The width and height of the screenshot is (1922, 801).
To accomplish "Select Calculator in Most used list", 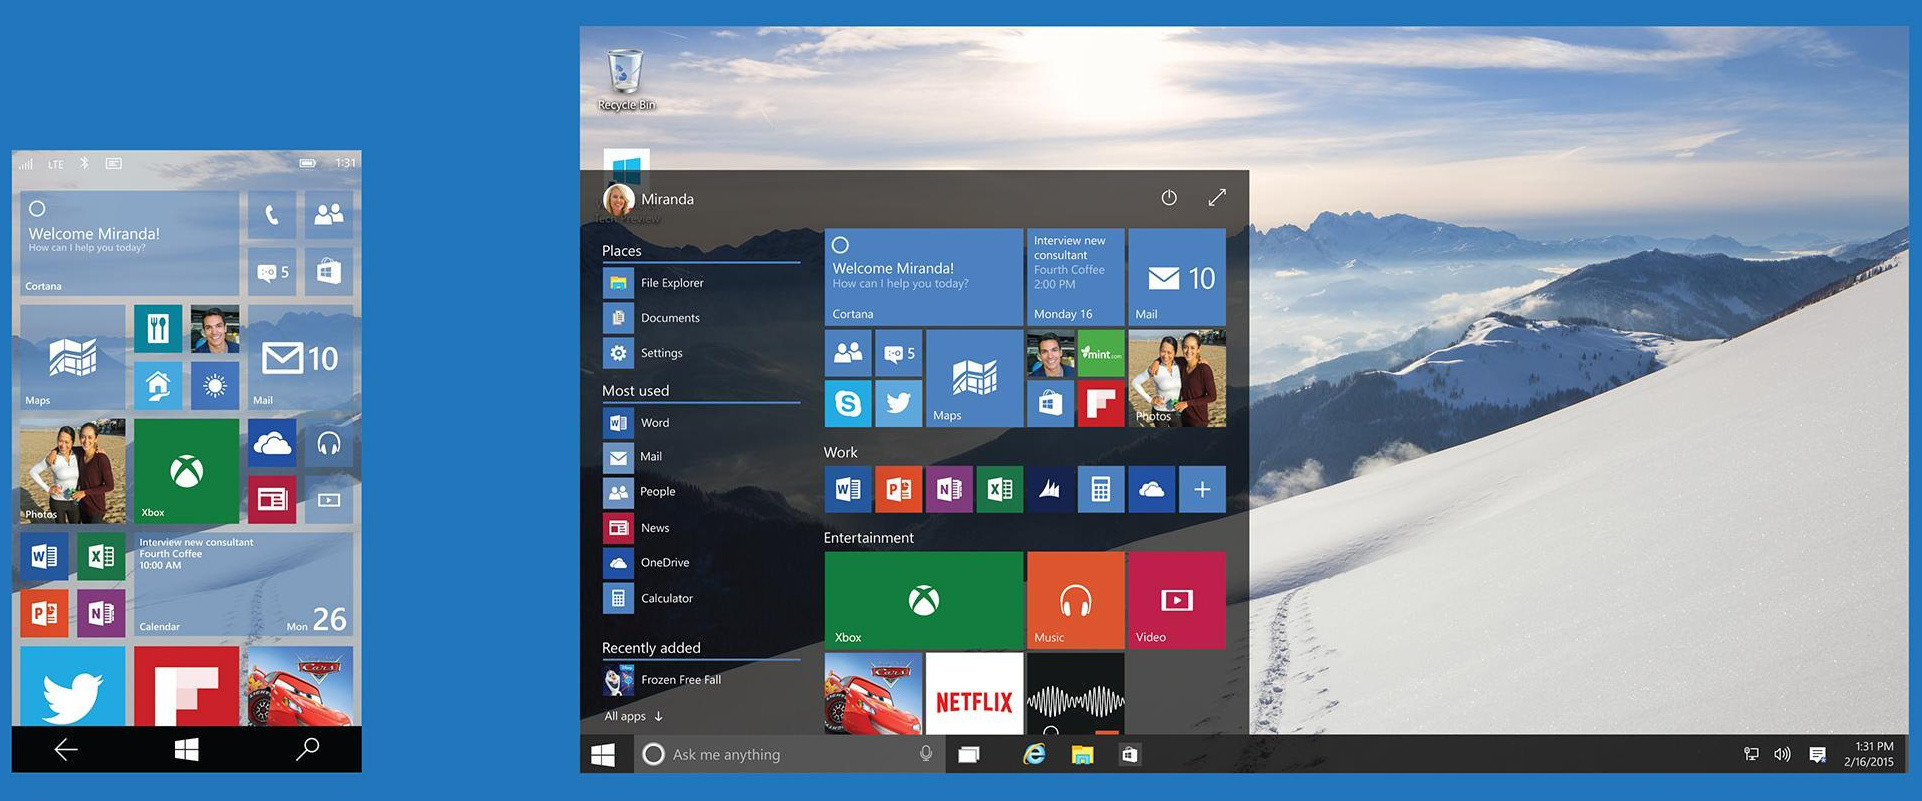I will (665, 598).
